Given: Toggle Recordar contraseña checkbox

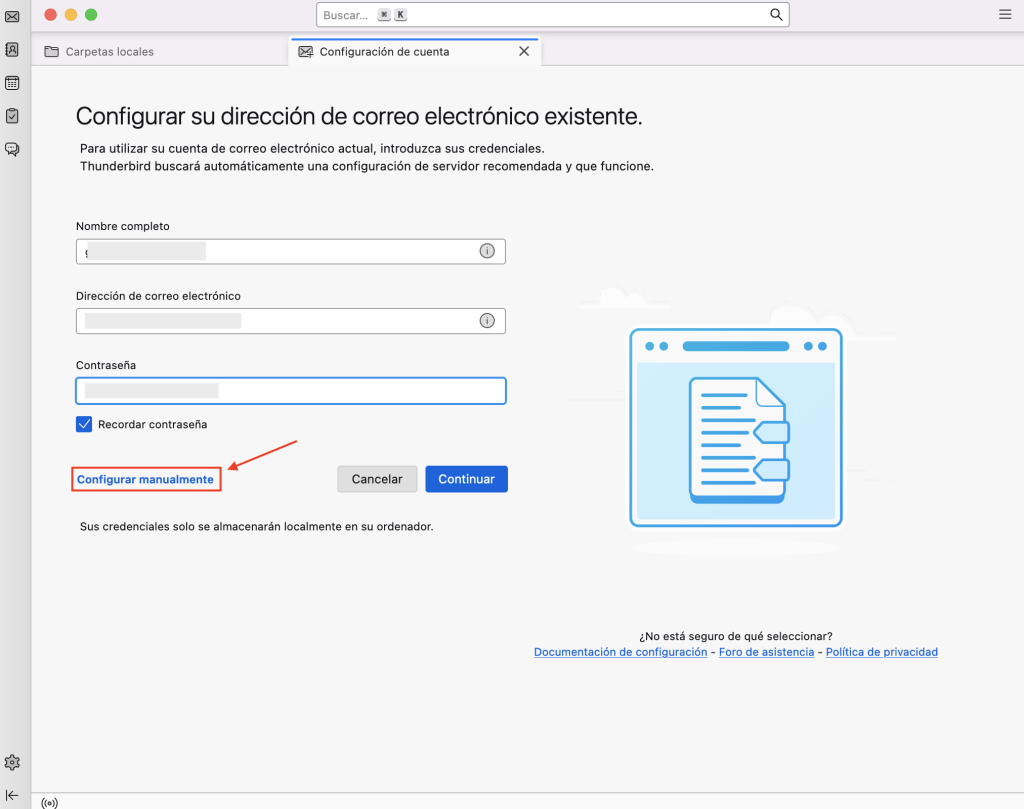Looking at the screenshot, I should 84,424.
